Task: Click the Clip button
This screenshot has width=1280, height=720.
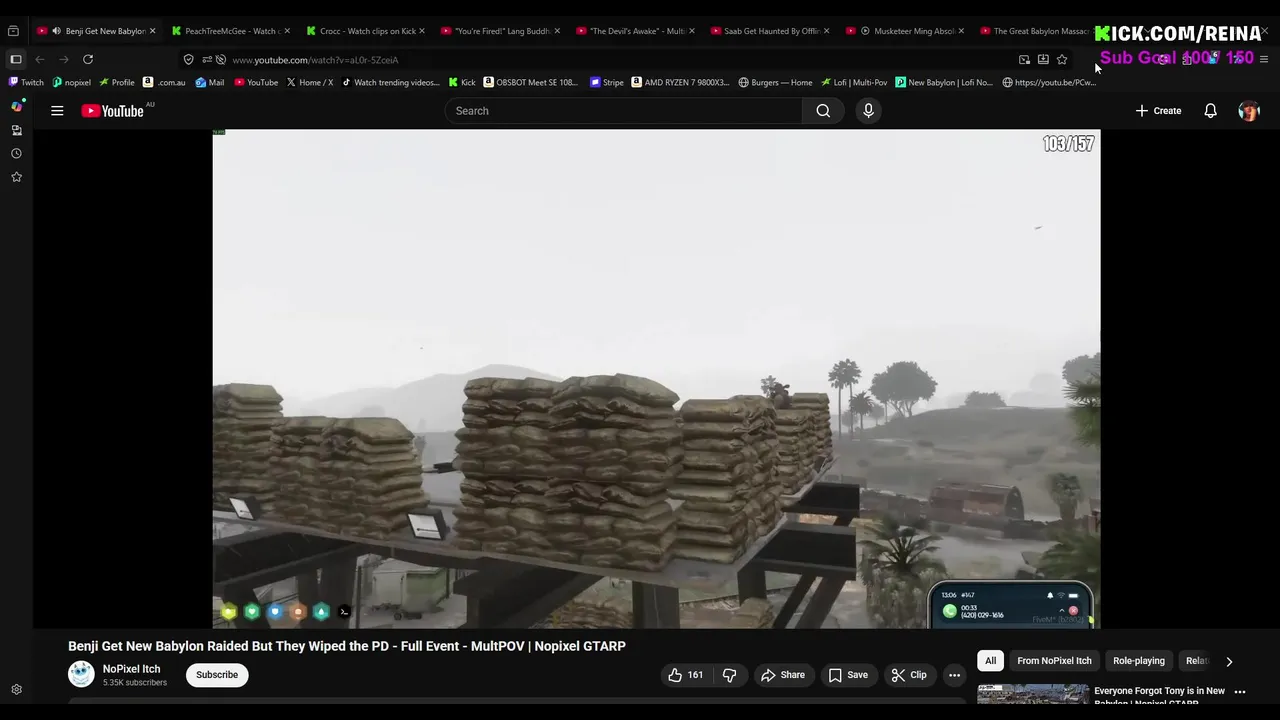Action: pos(908,675)
